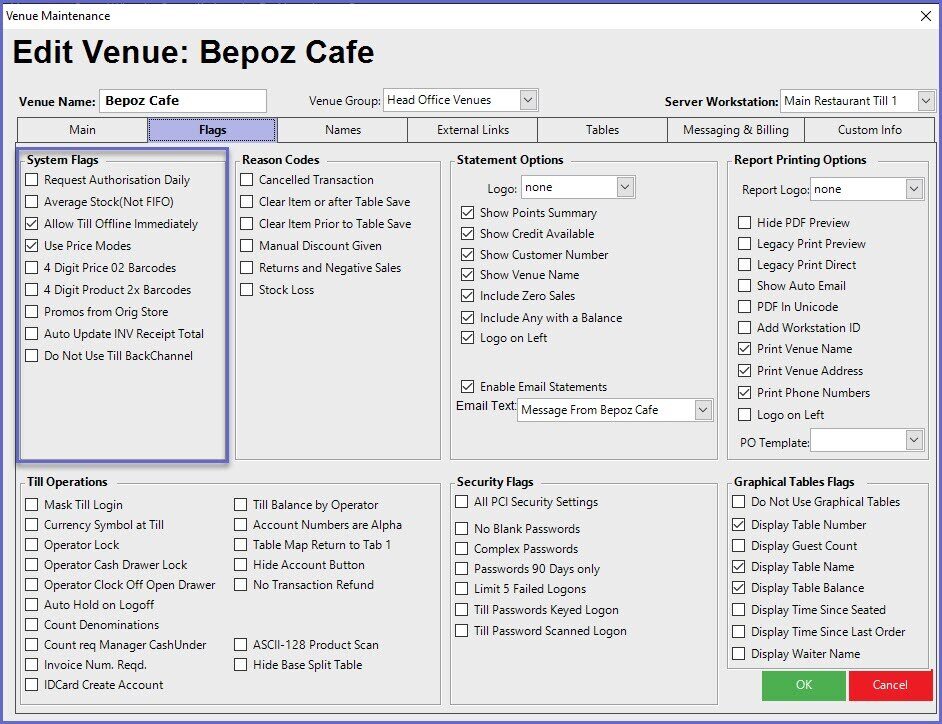Viewport: 942px width, 724px height.
Task: Switch to the Main tab
Action: (82, 130)
